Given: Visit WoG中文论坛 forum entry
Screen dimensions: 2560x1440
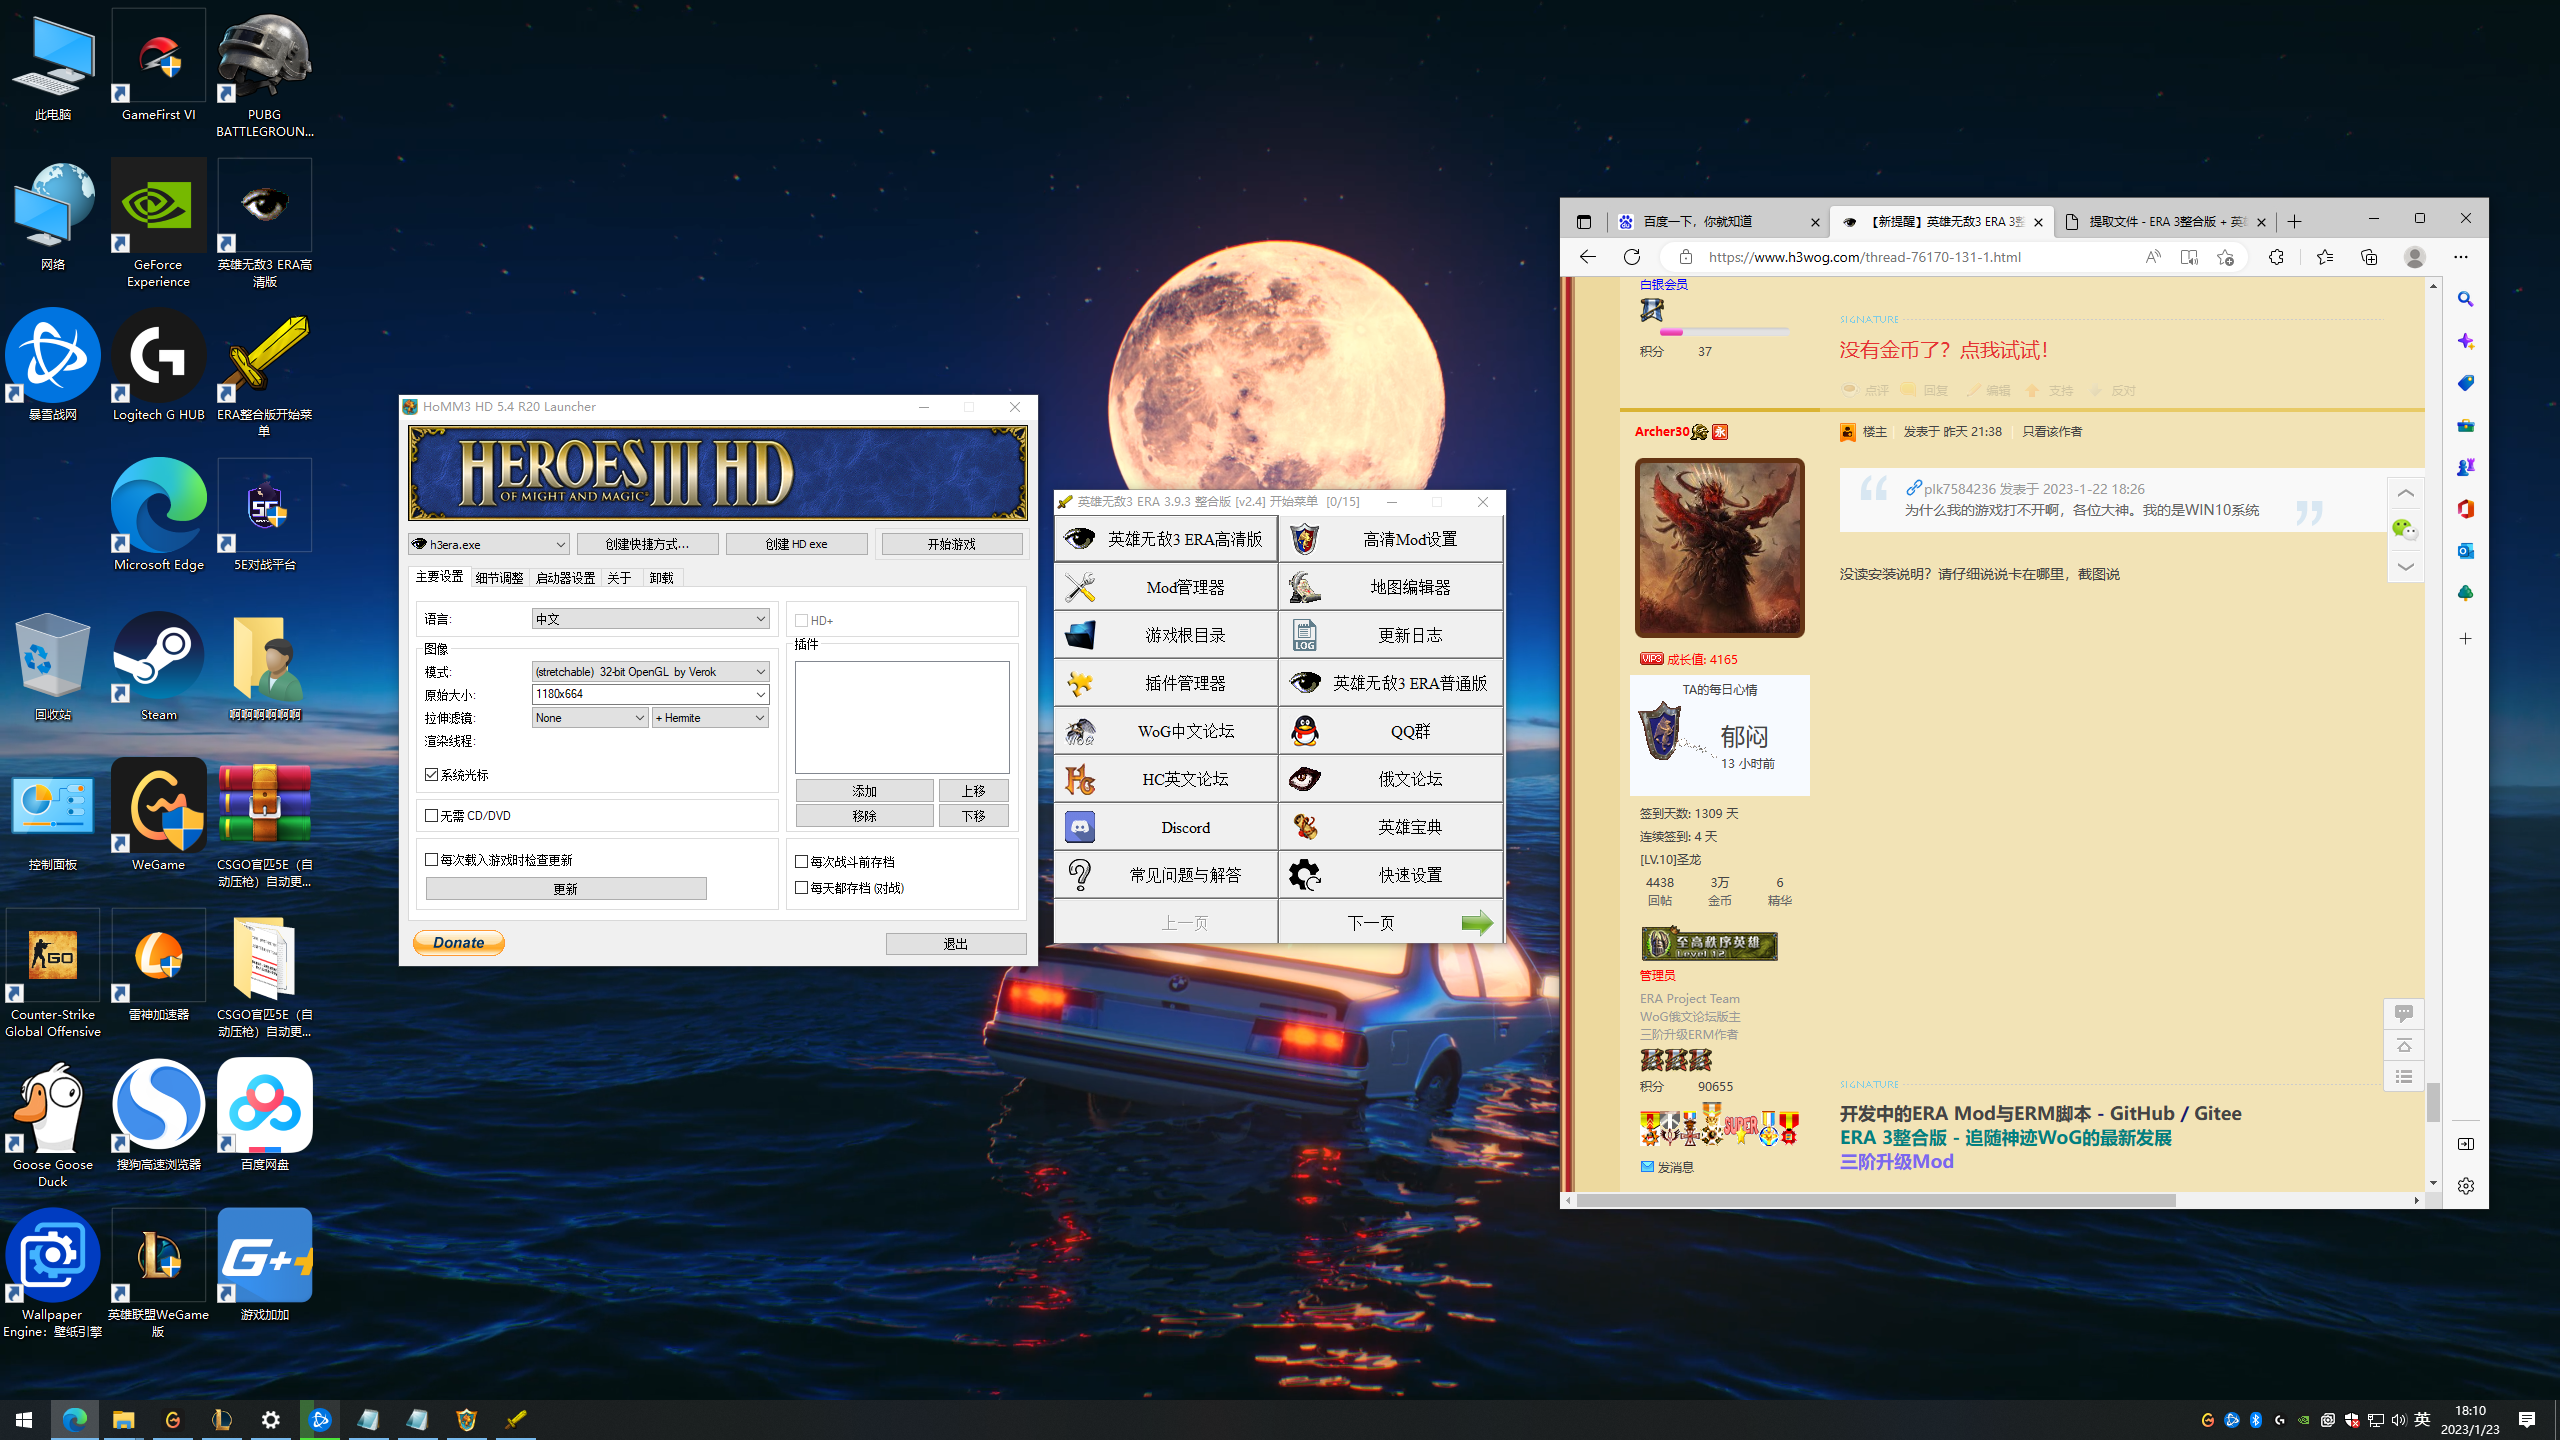Looking at the screenshot, I should (x=1165, y=731).
